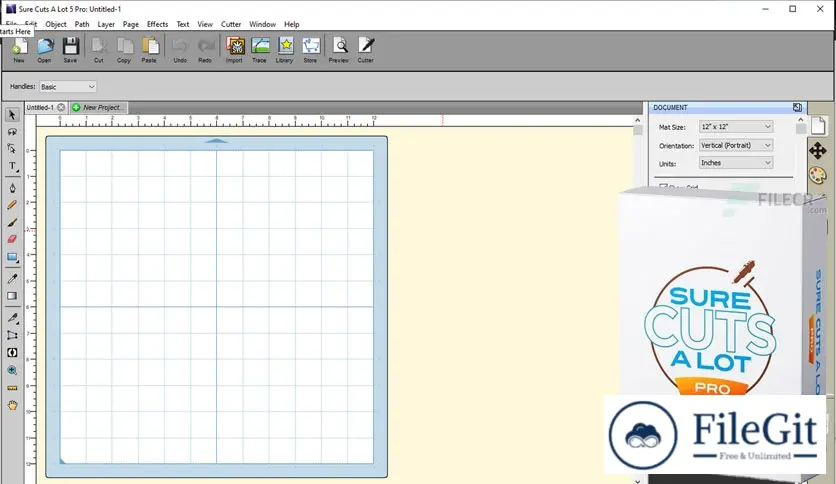
Task: Open the Window menu
Action: coord(262,24)
